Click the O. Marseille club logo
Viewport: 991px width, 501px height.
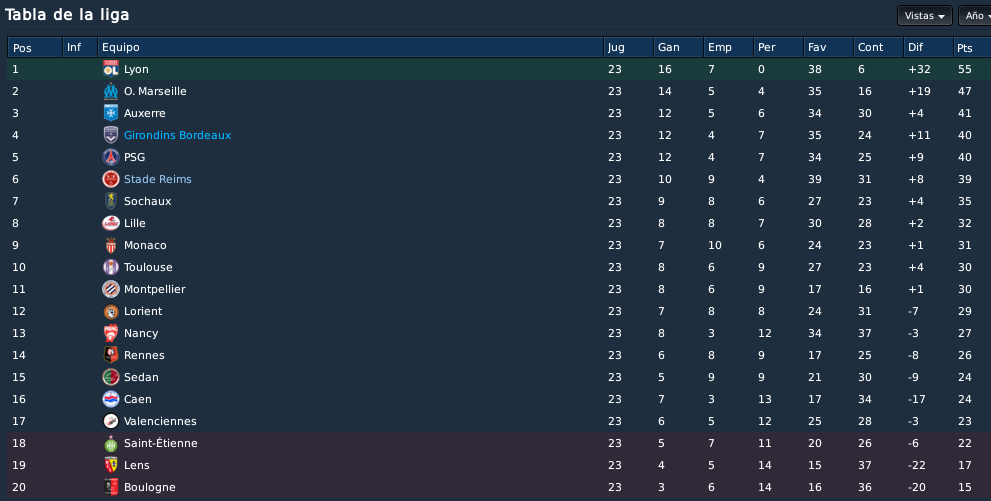pos(111,91)
